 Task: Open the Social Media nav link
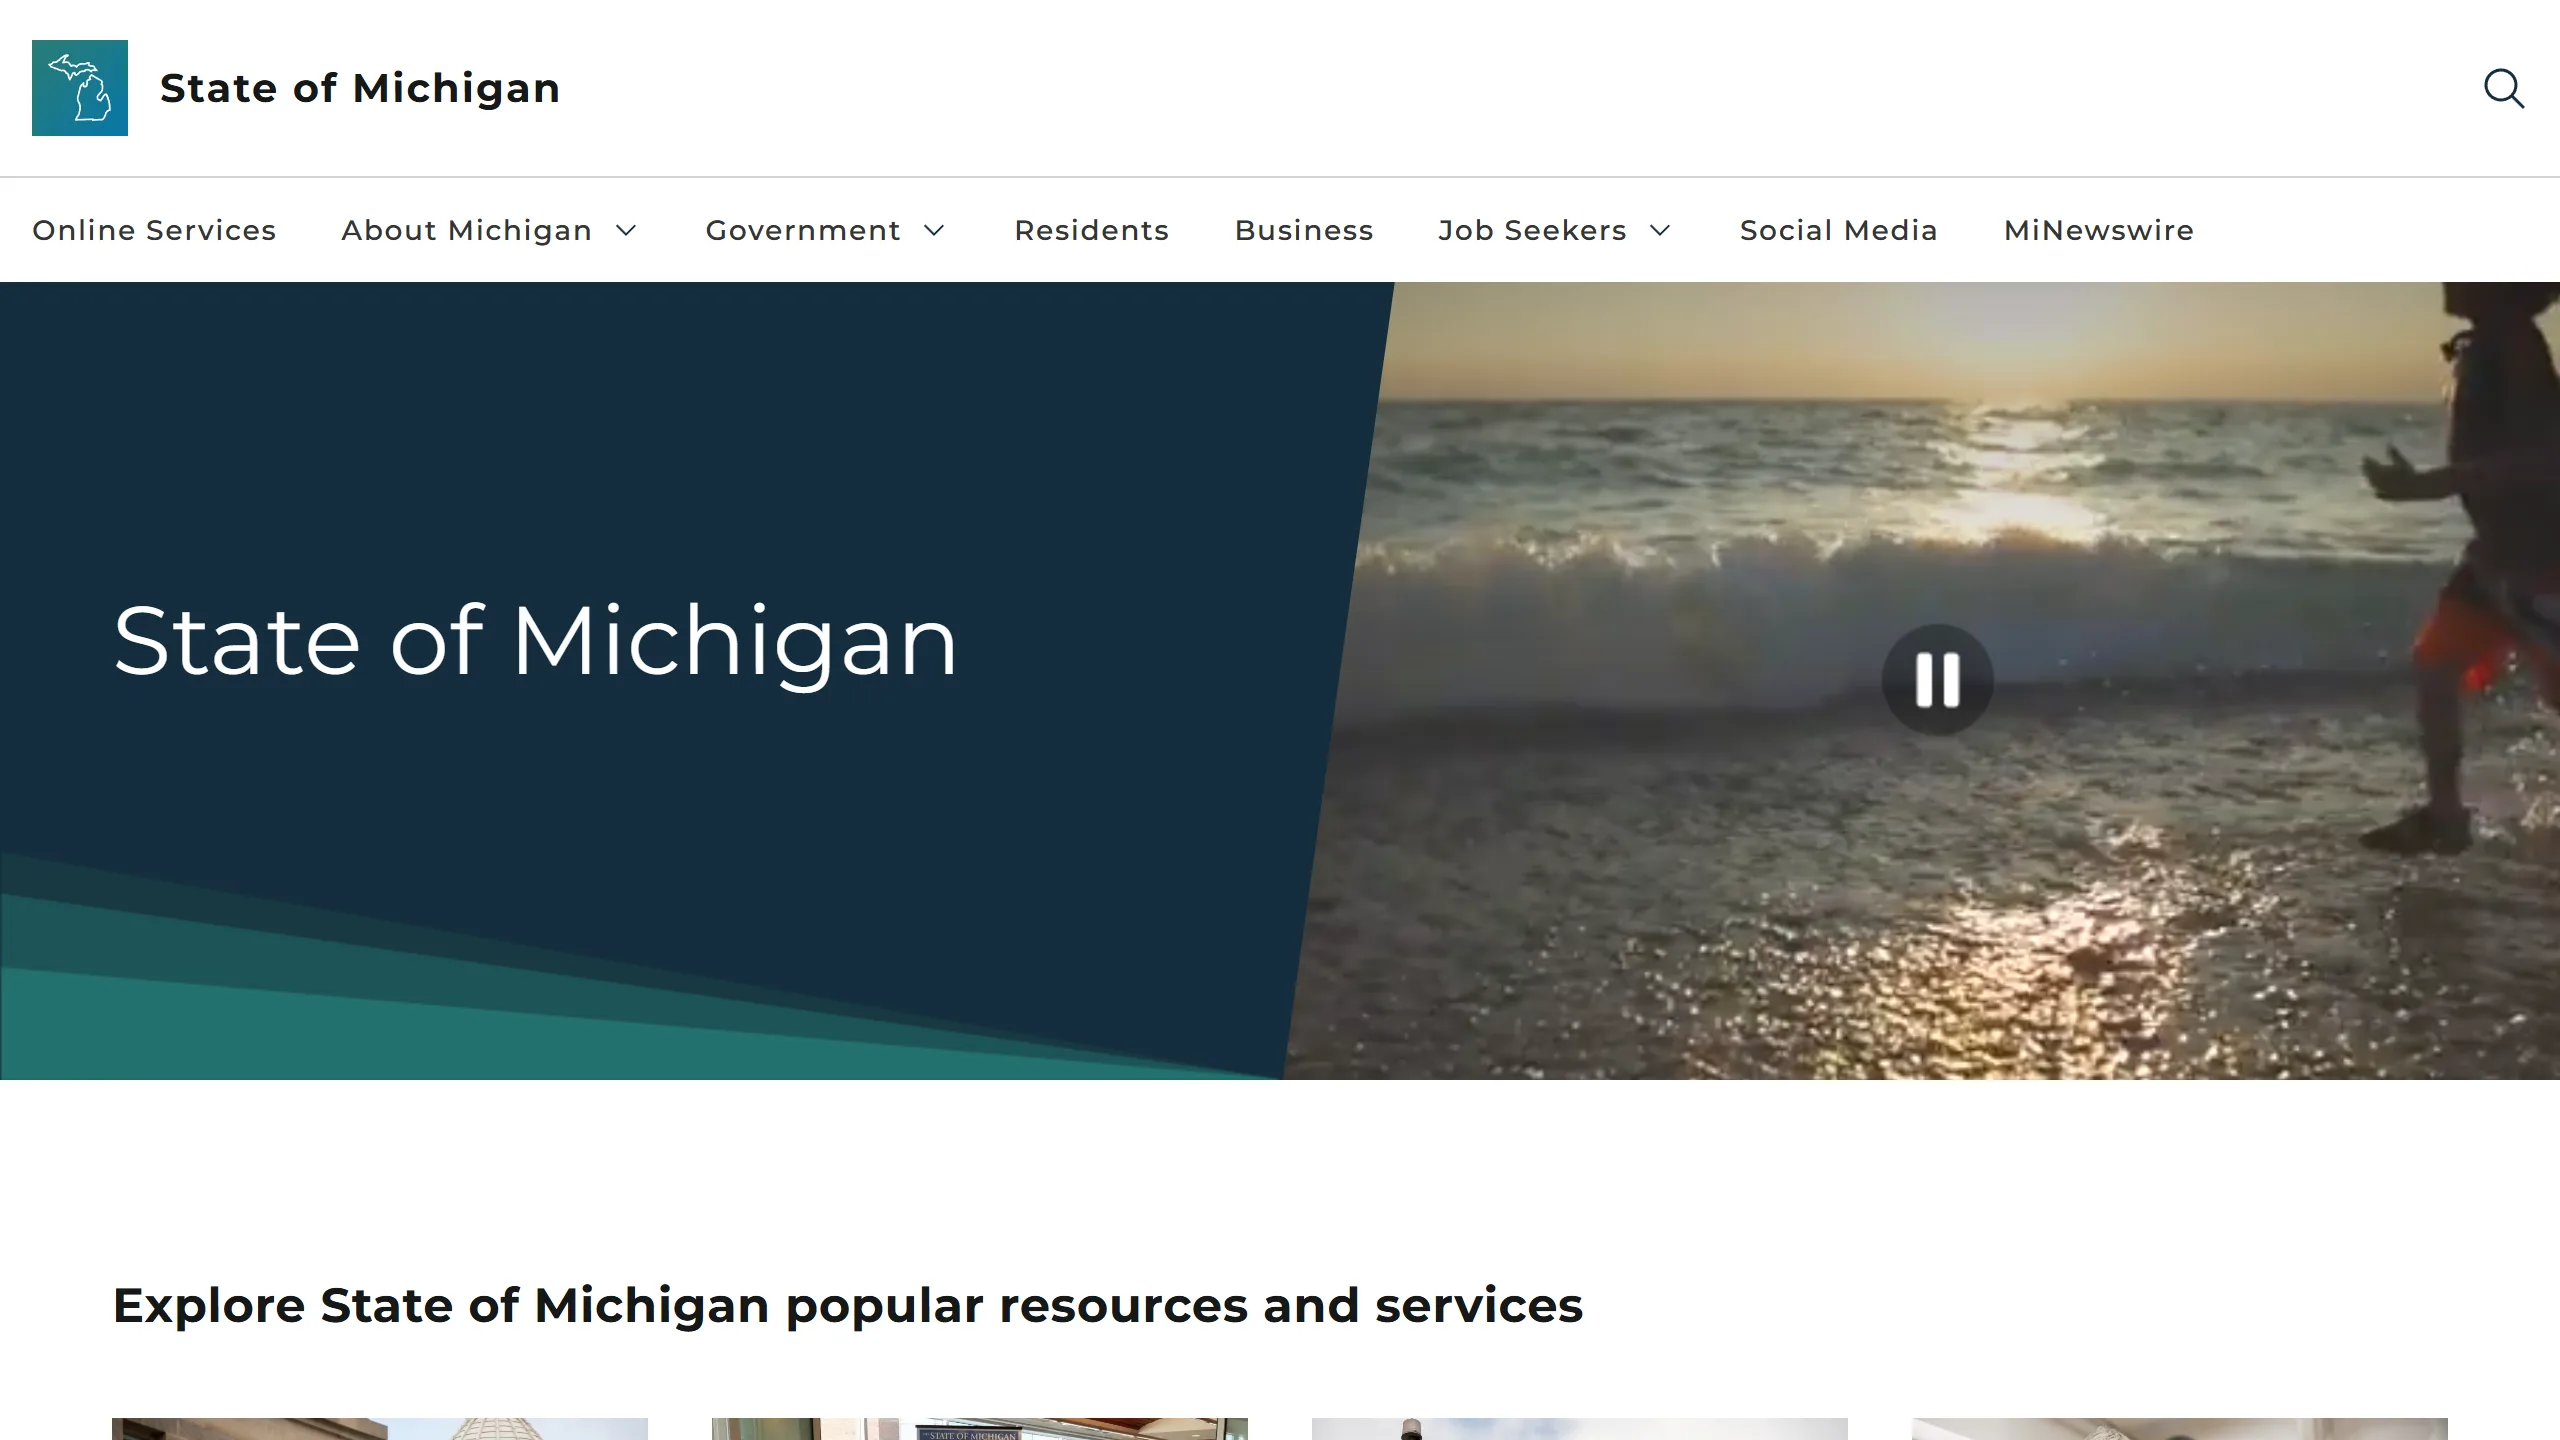1839,230
